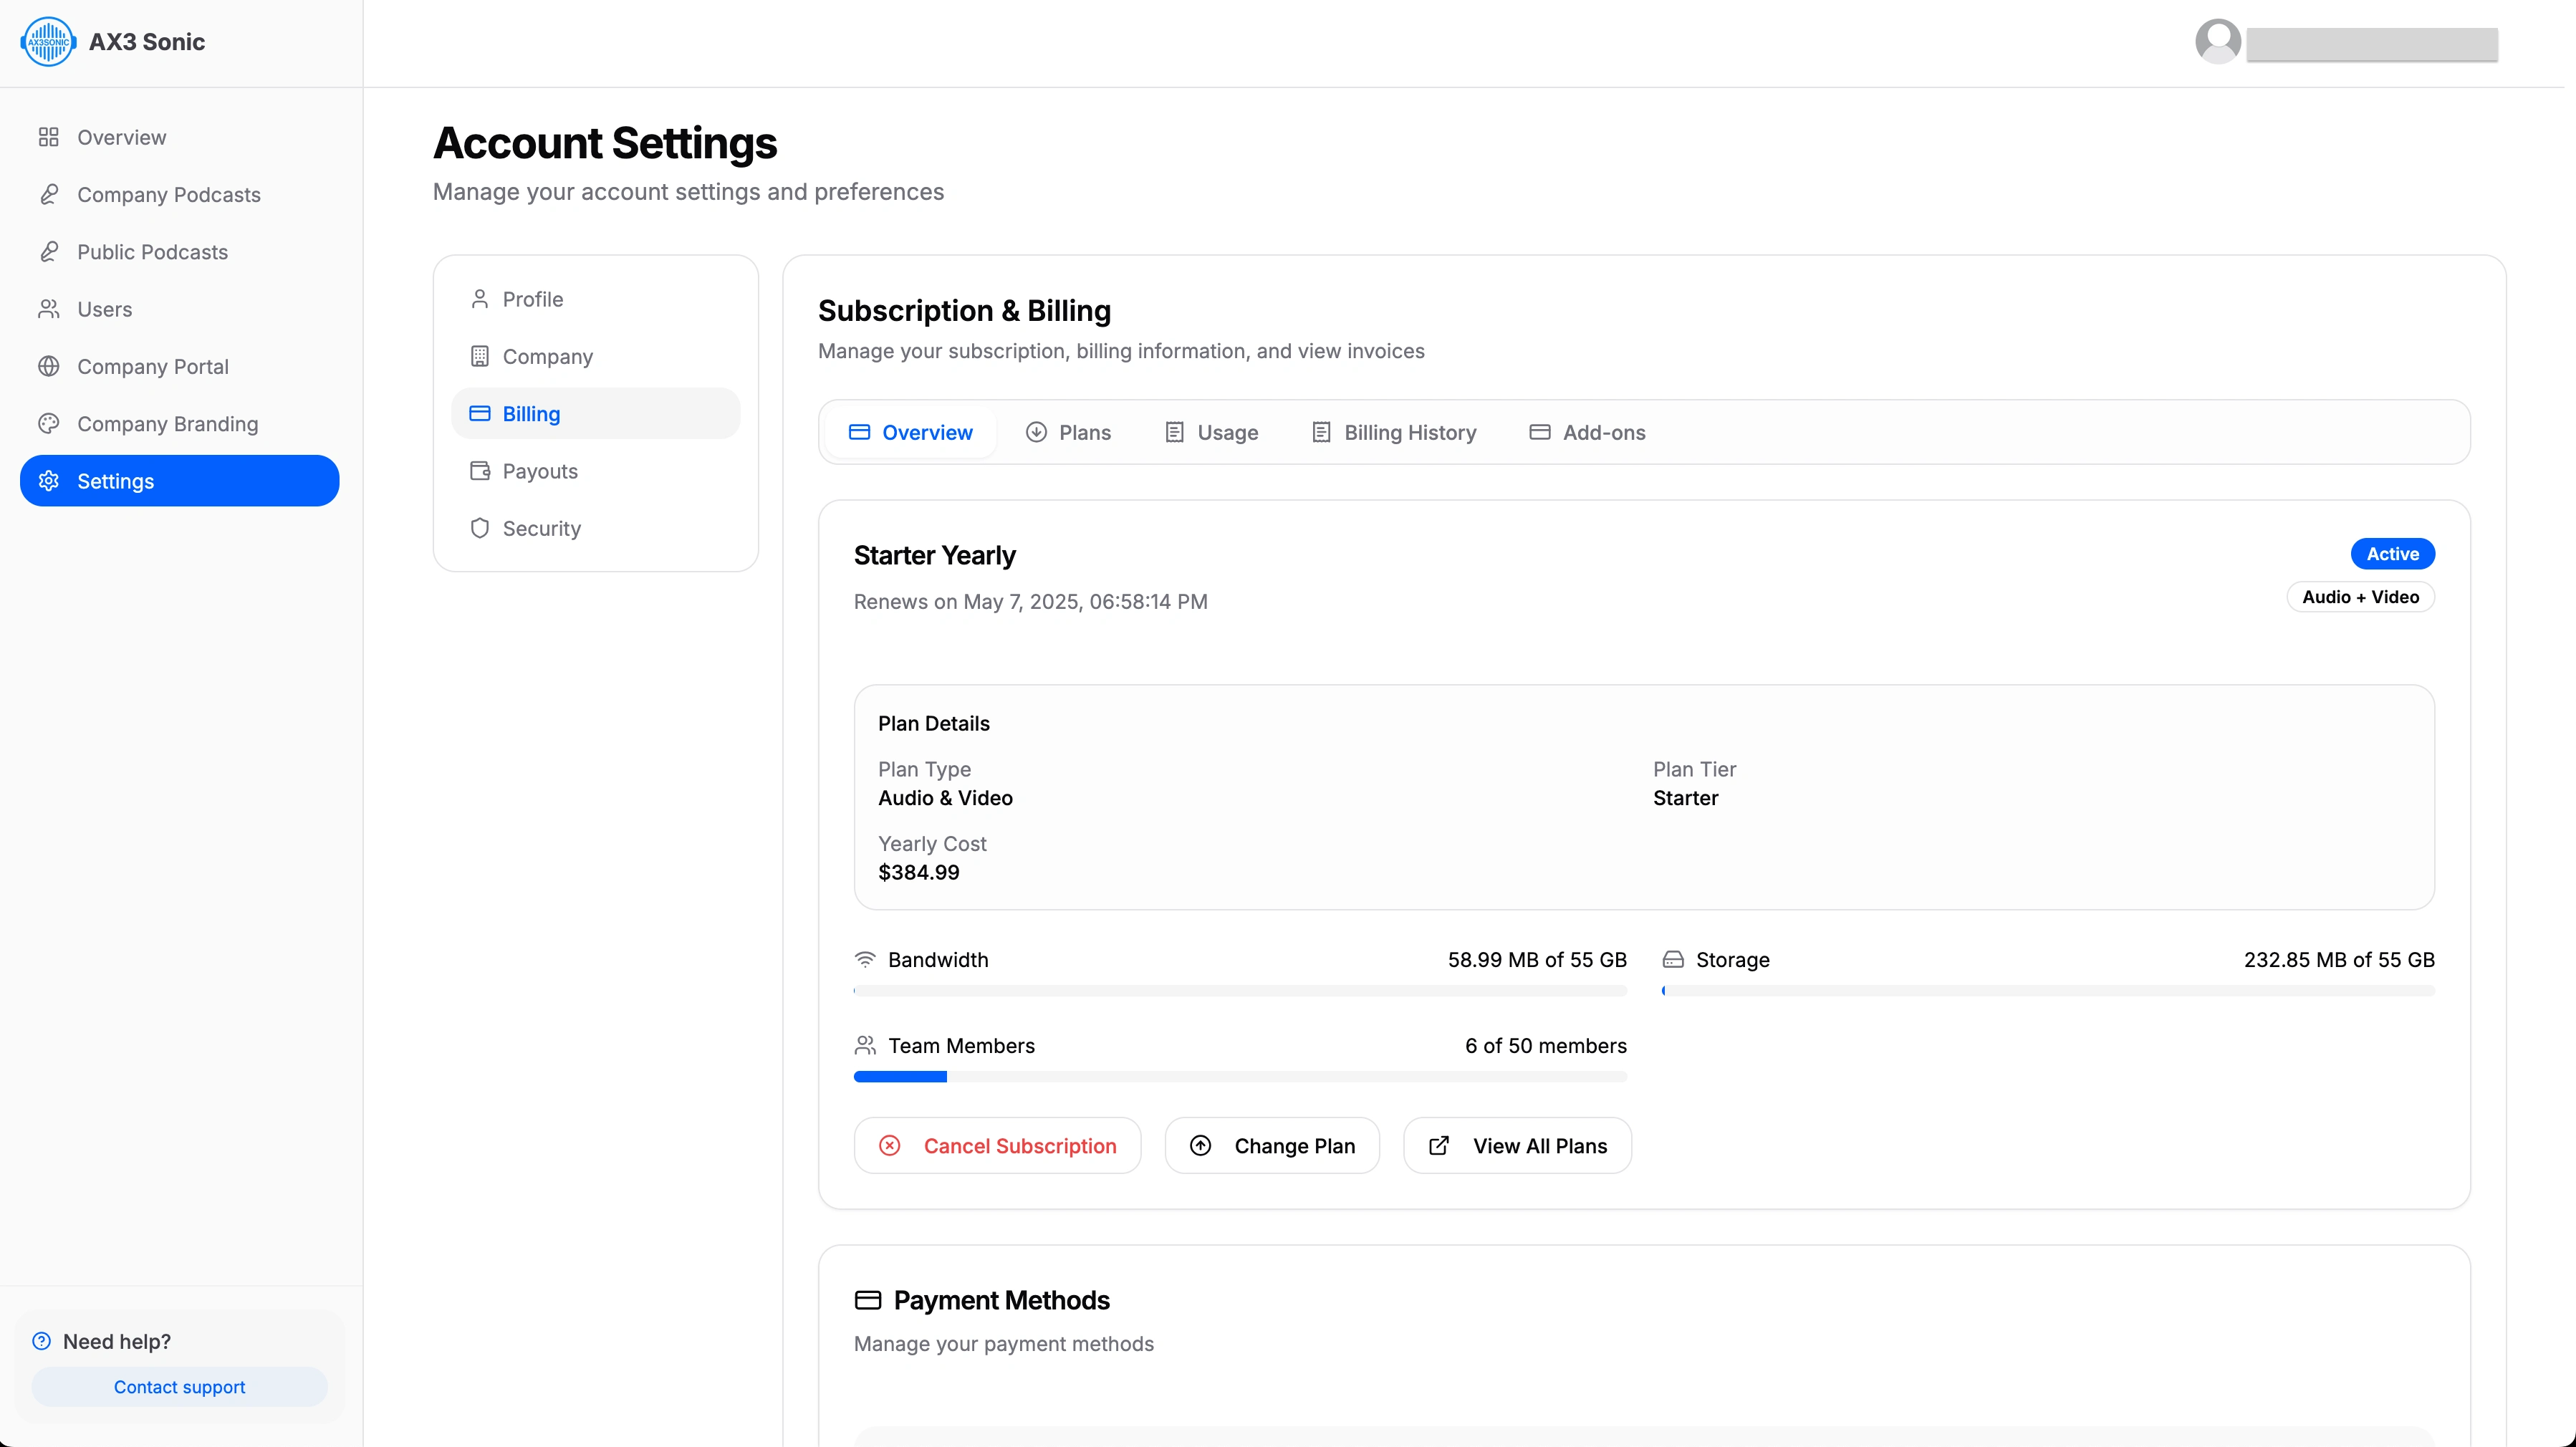Click the Company Branding palette icon

pyautogui.click(x=48, y=423)
